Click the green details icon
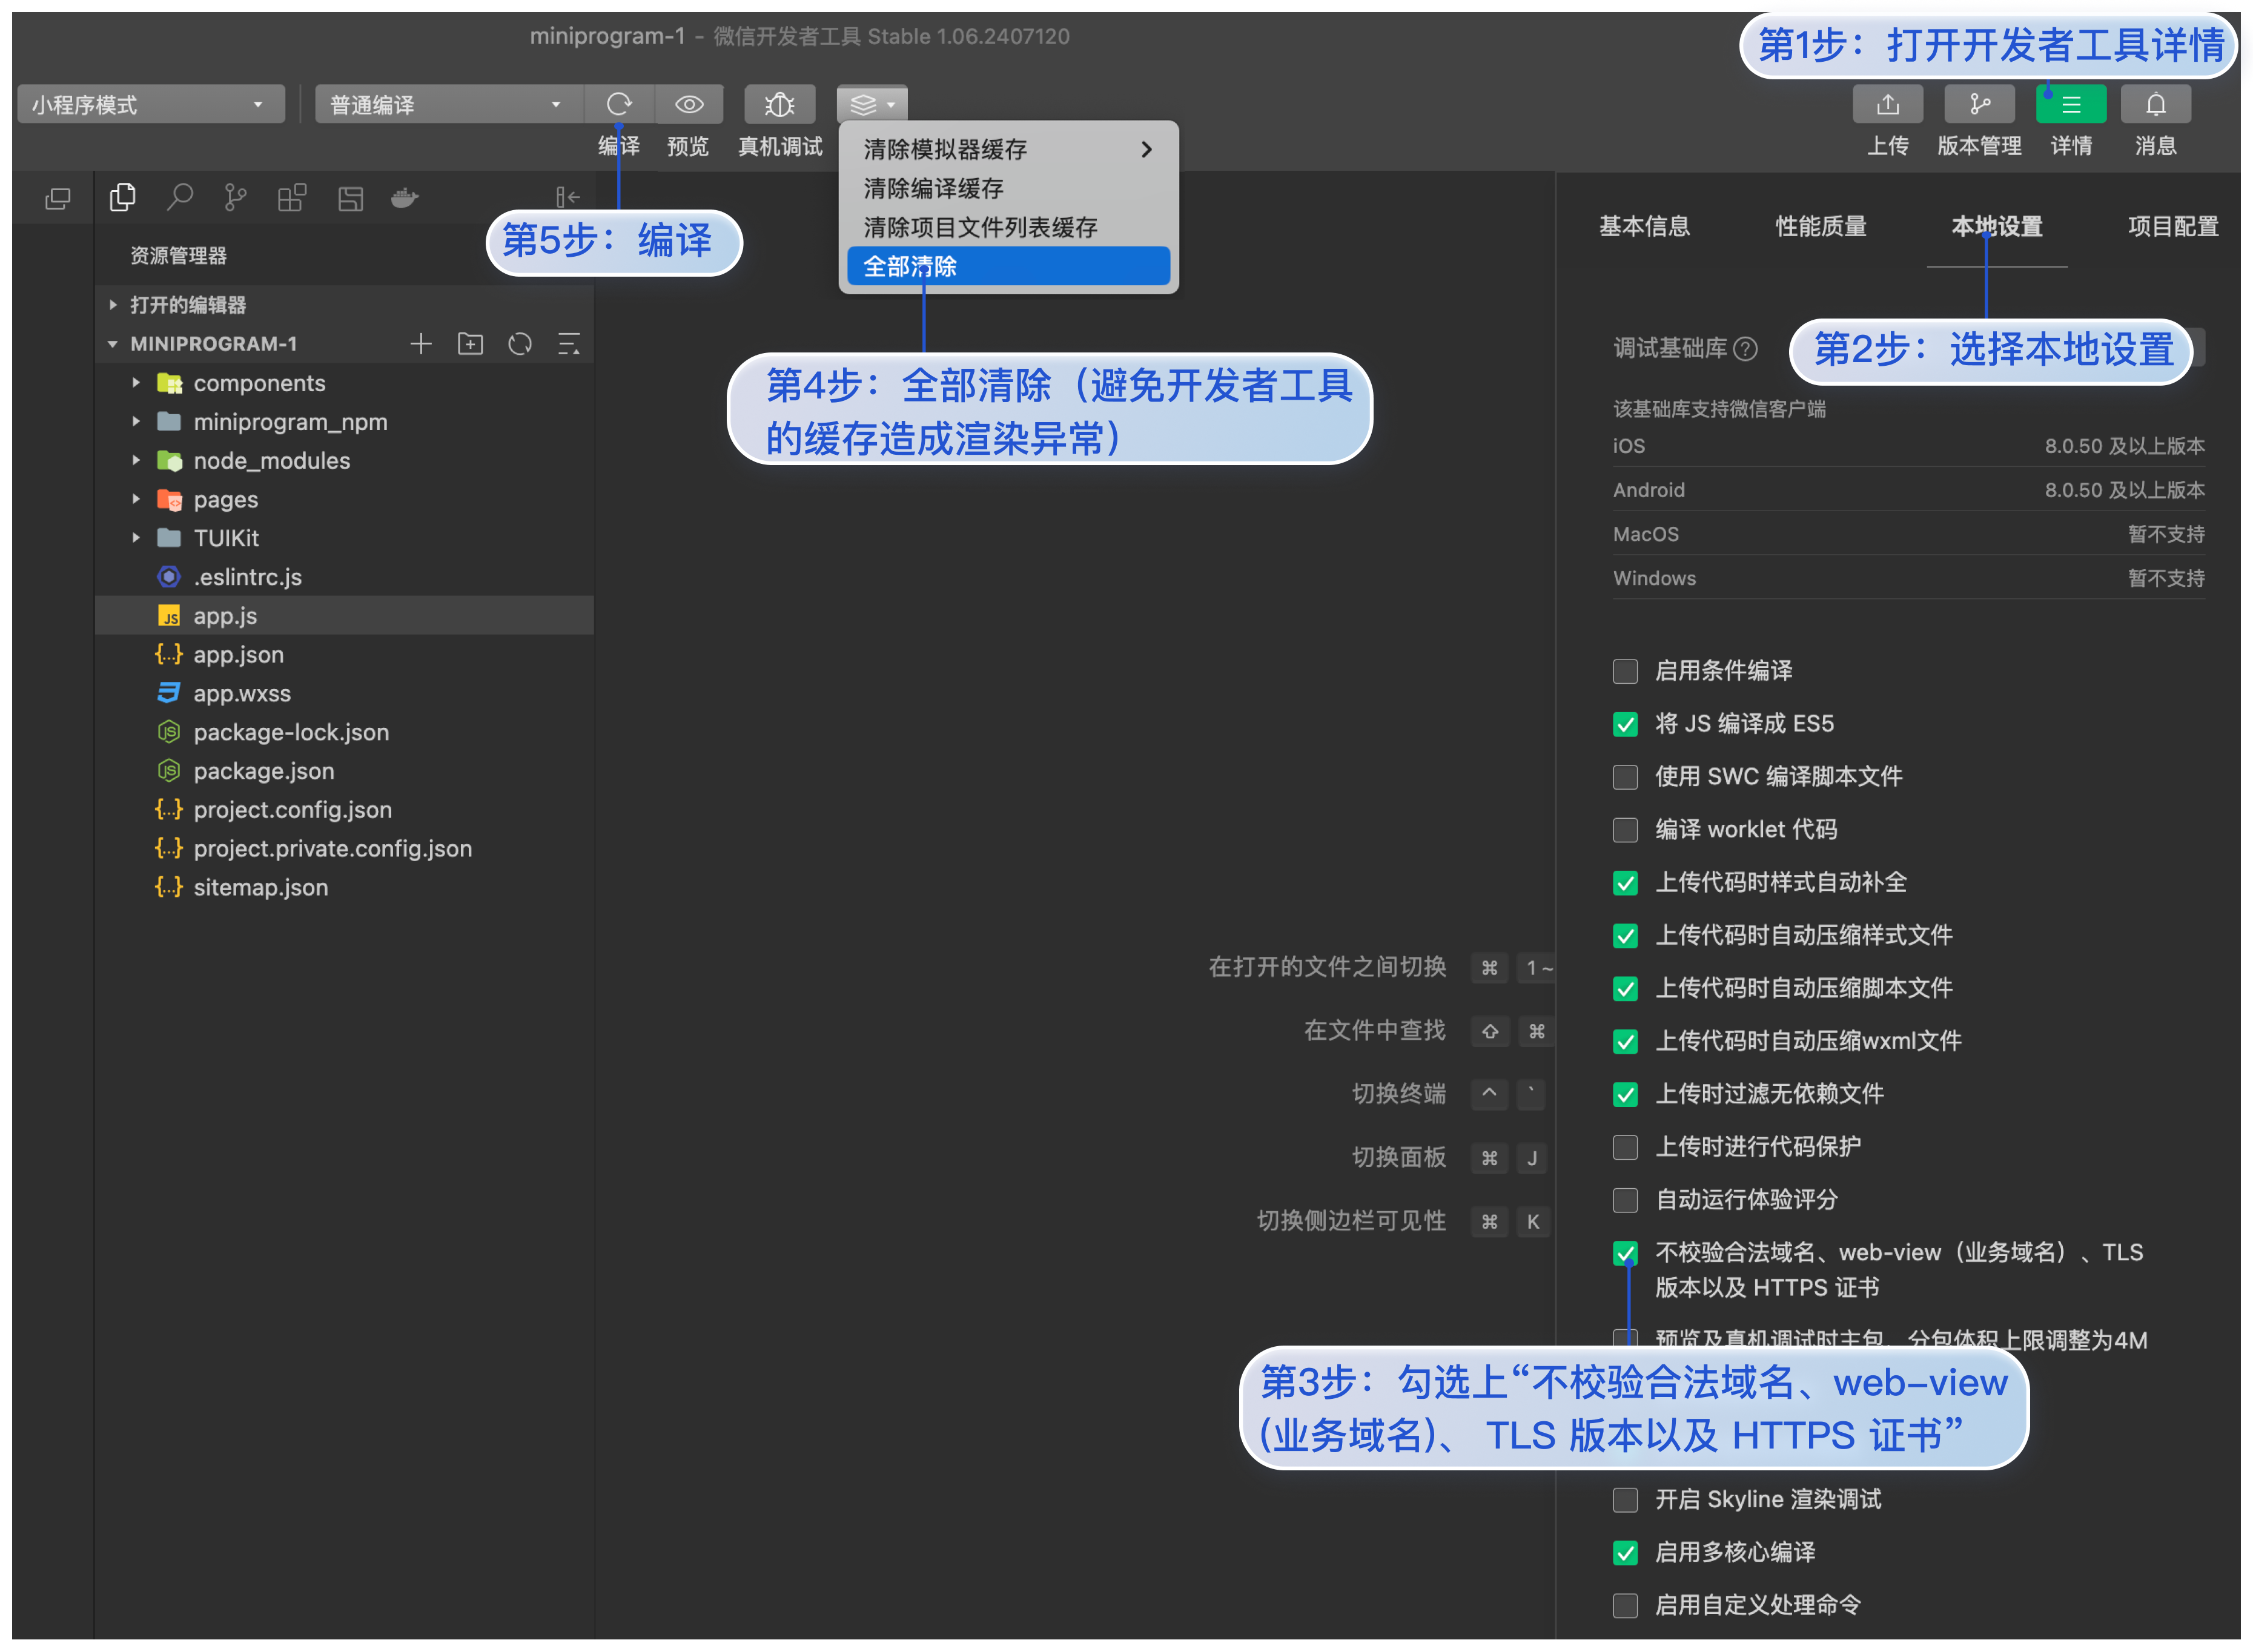This screenshot has width=2253, height=1652. click(2070, 104)
